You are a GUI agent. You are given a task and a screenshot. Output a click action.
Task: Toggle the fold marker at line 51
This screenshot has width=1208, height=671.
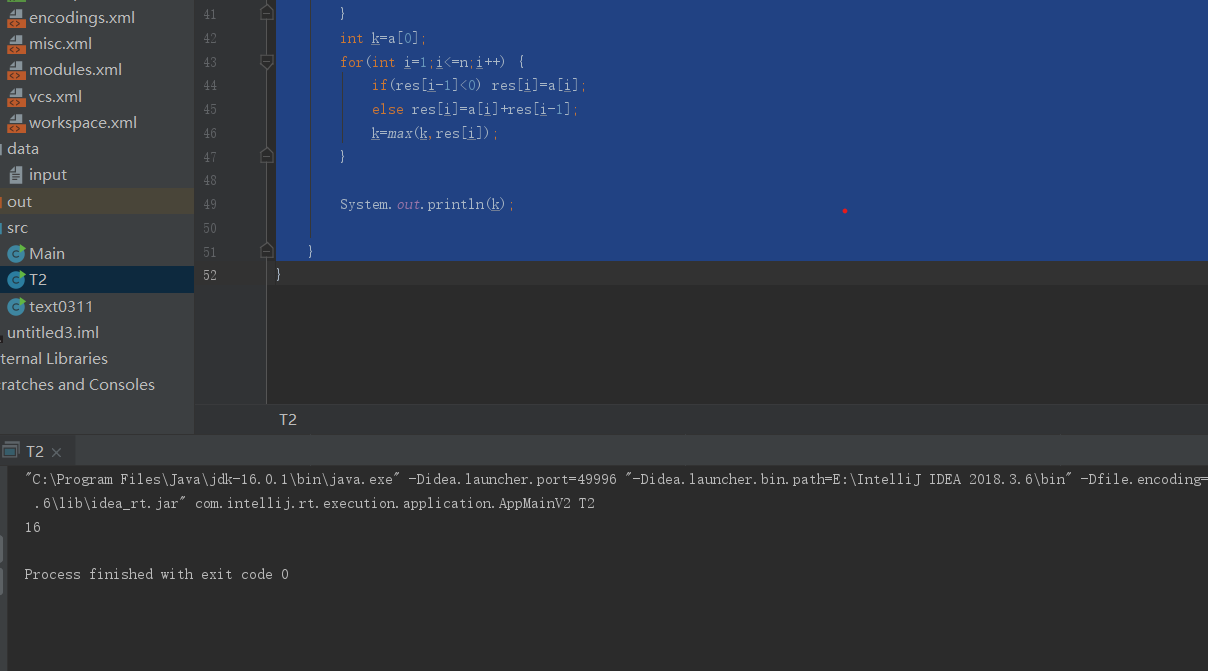[266, 251]
